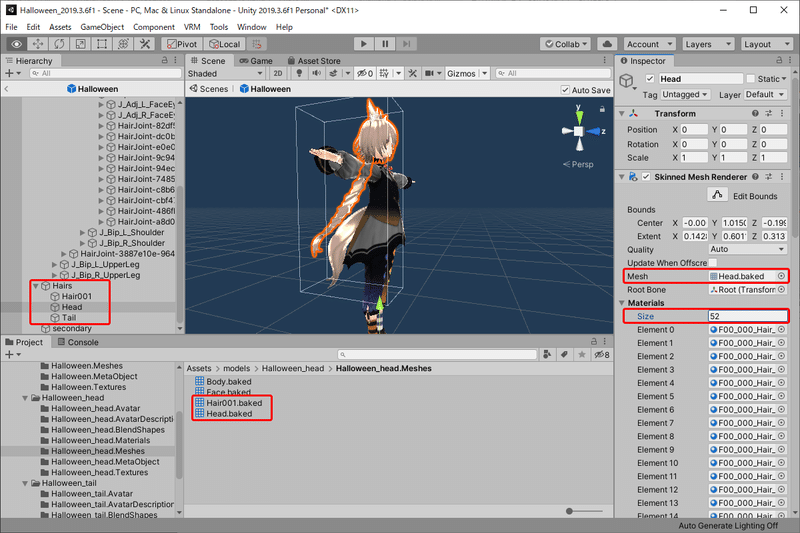This screenshot has height=533, width=800.
Task: Toggle 2D scene view mode
Action: point(278,73)
